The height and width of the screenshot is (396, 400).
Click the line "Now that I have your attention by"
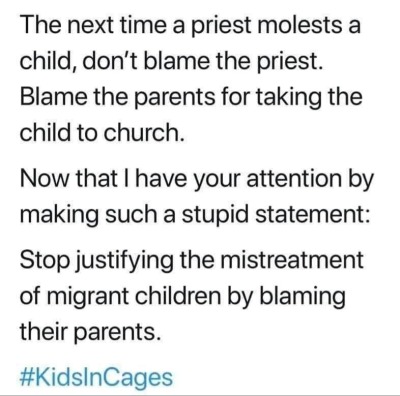point(197,180)
